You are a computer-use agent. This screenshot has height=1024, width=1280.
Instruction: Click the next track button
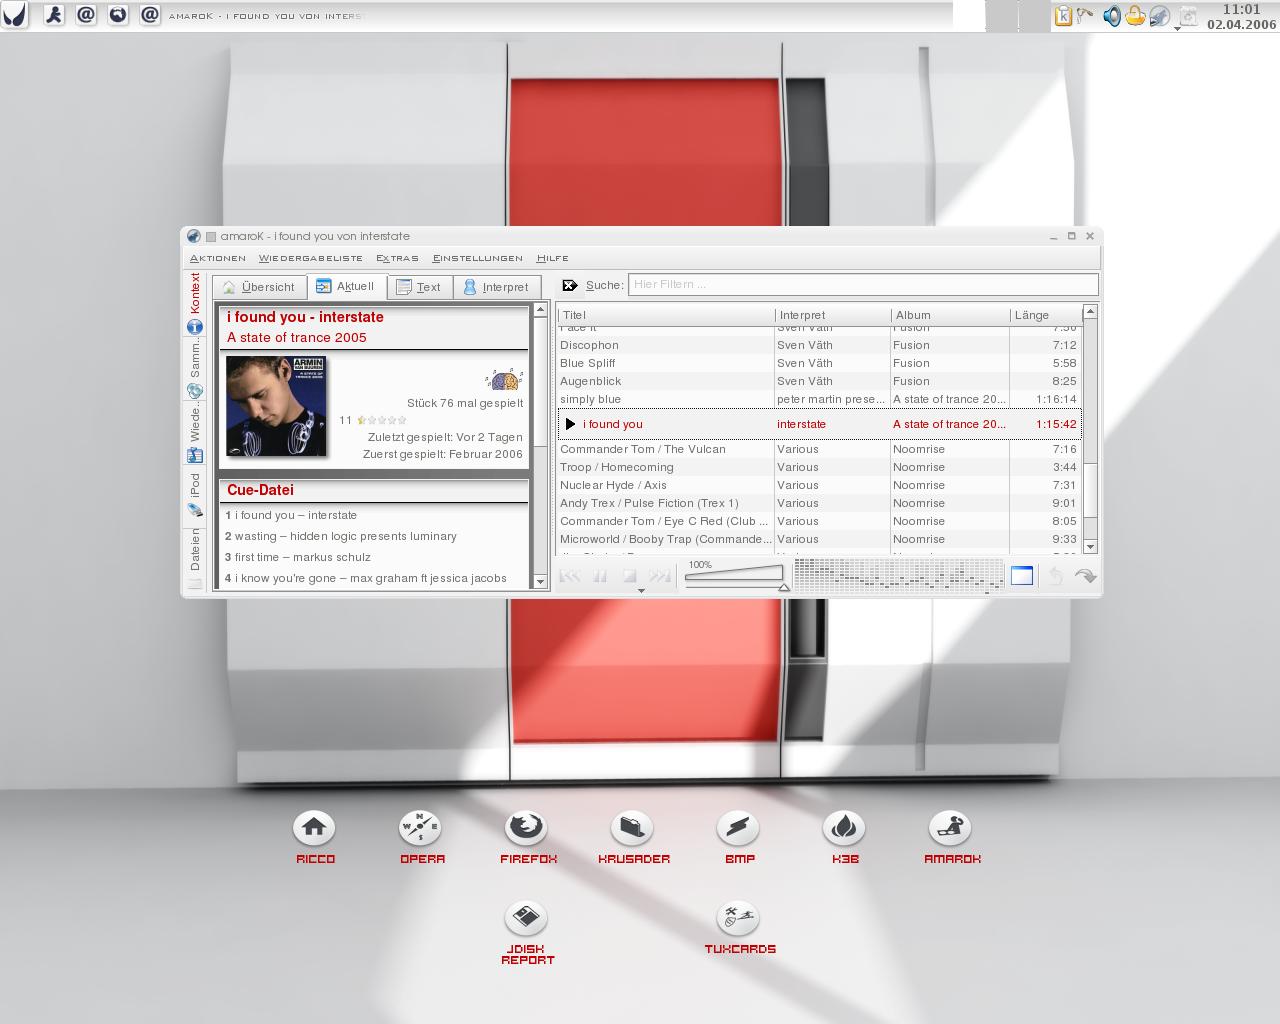659,576
